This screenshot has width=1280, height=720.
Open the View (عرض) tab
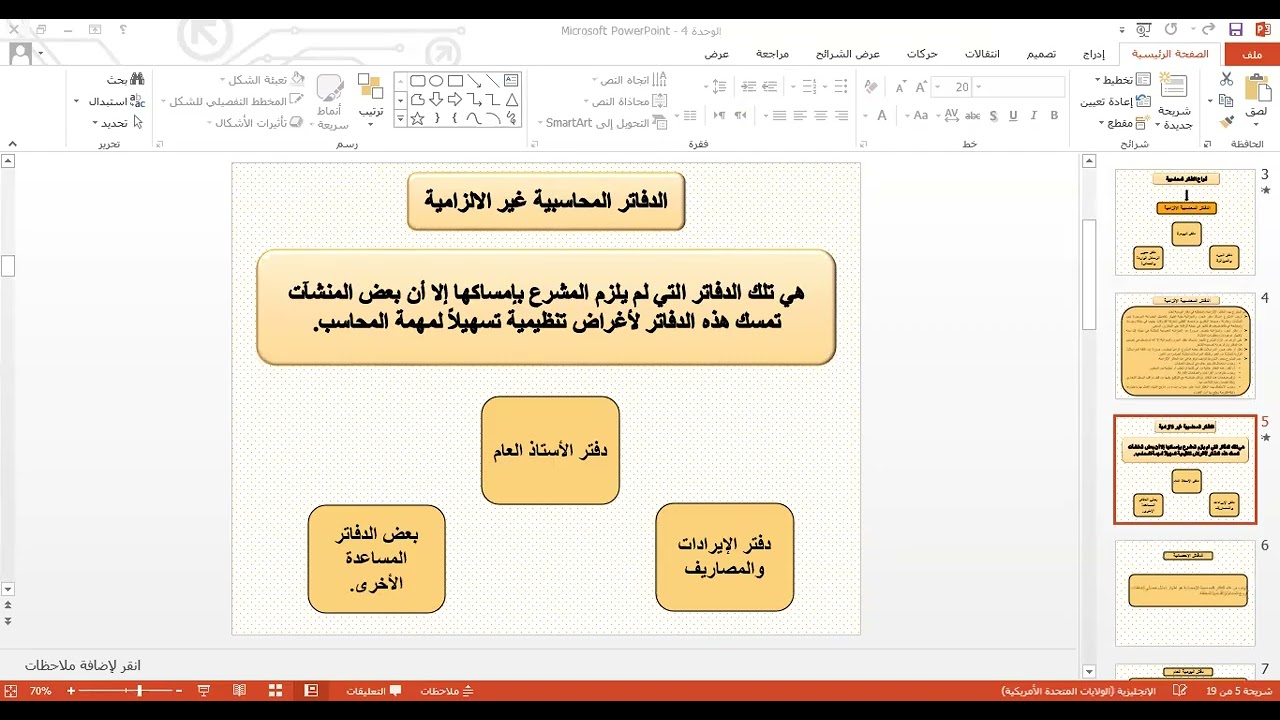tap(717, 54)
